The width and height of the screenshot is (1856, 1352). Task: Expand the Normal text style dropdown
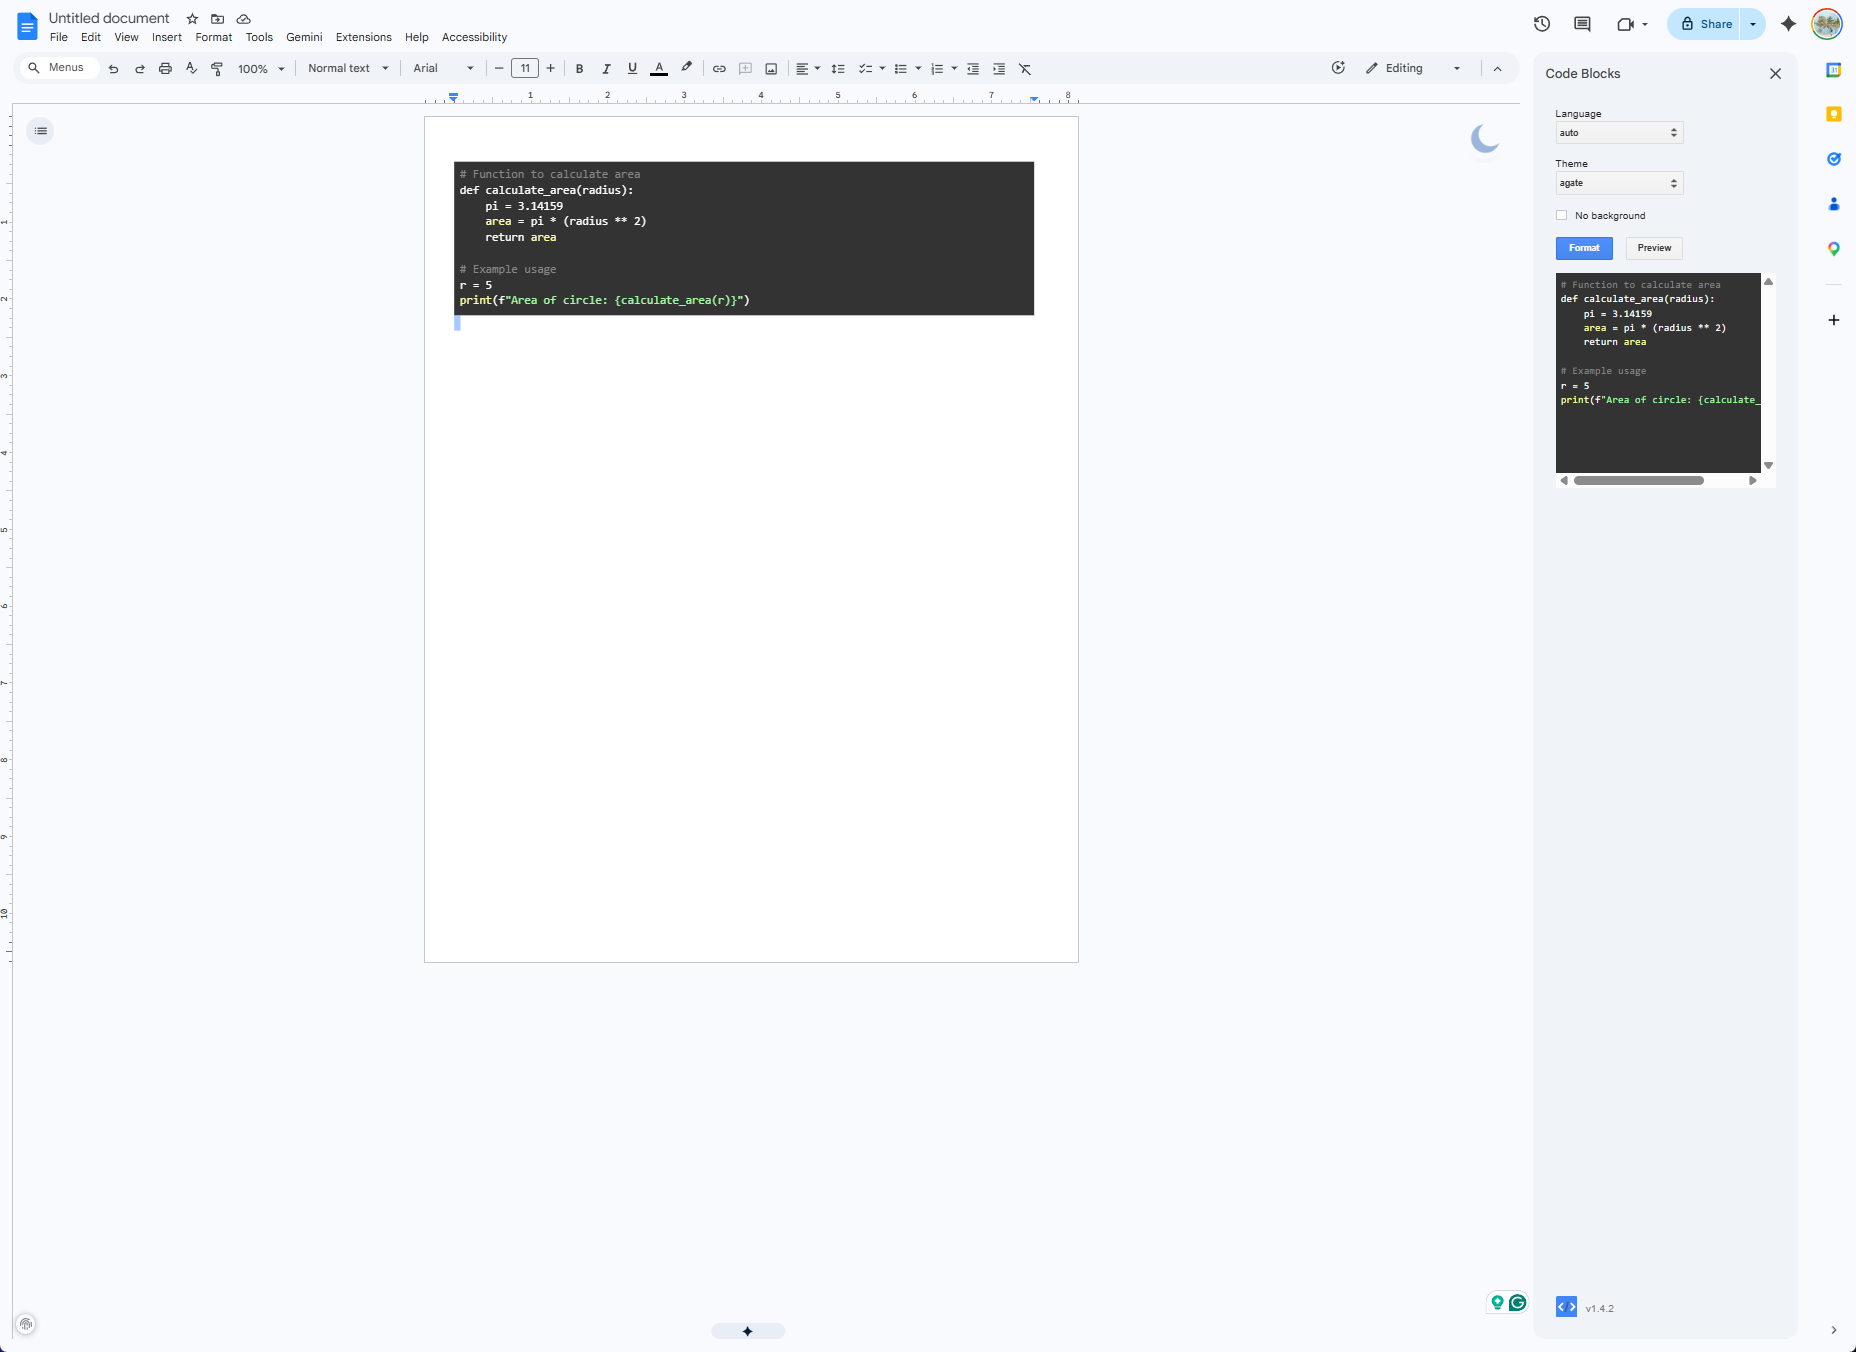point(348,69)
